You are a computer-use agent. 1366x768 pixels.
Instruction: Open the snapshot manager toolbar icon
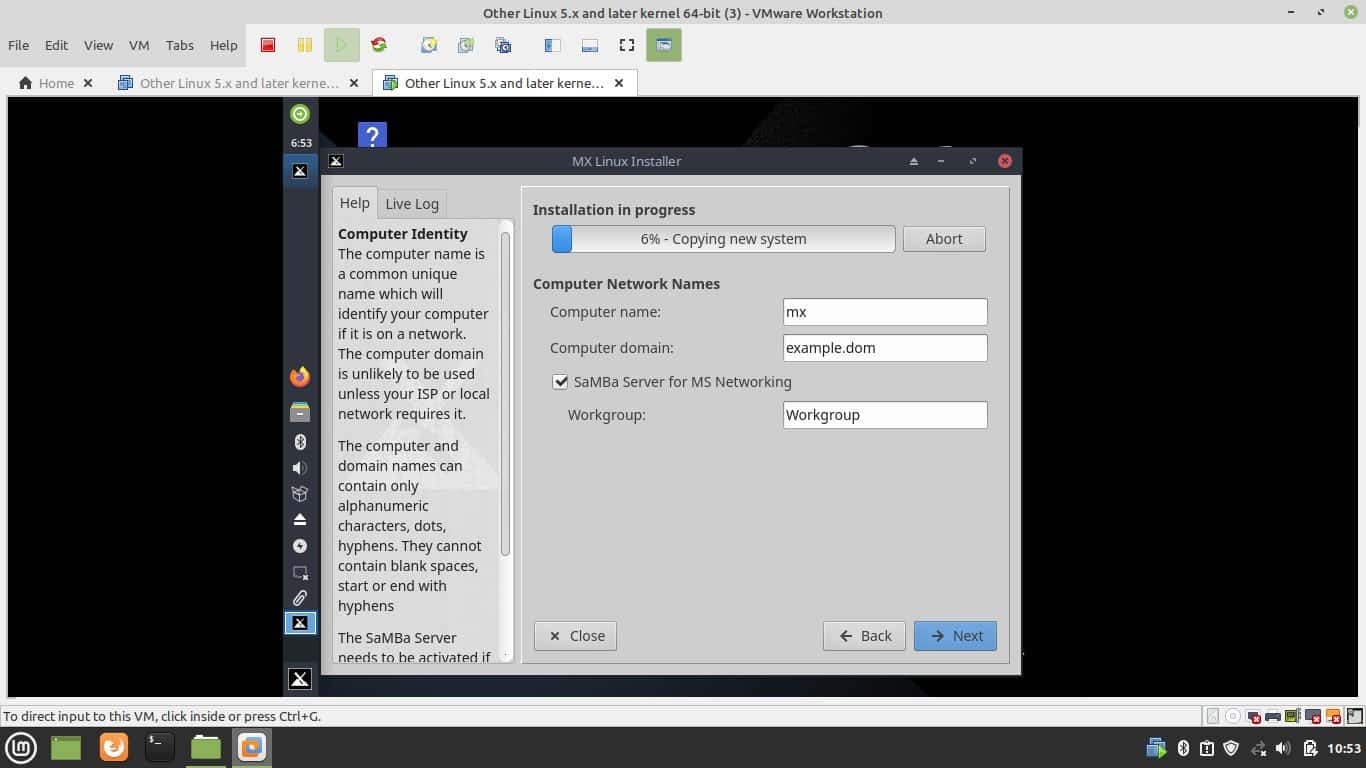503,45
